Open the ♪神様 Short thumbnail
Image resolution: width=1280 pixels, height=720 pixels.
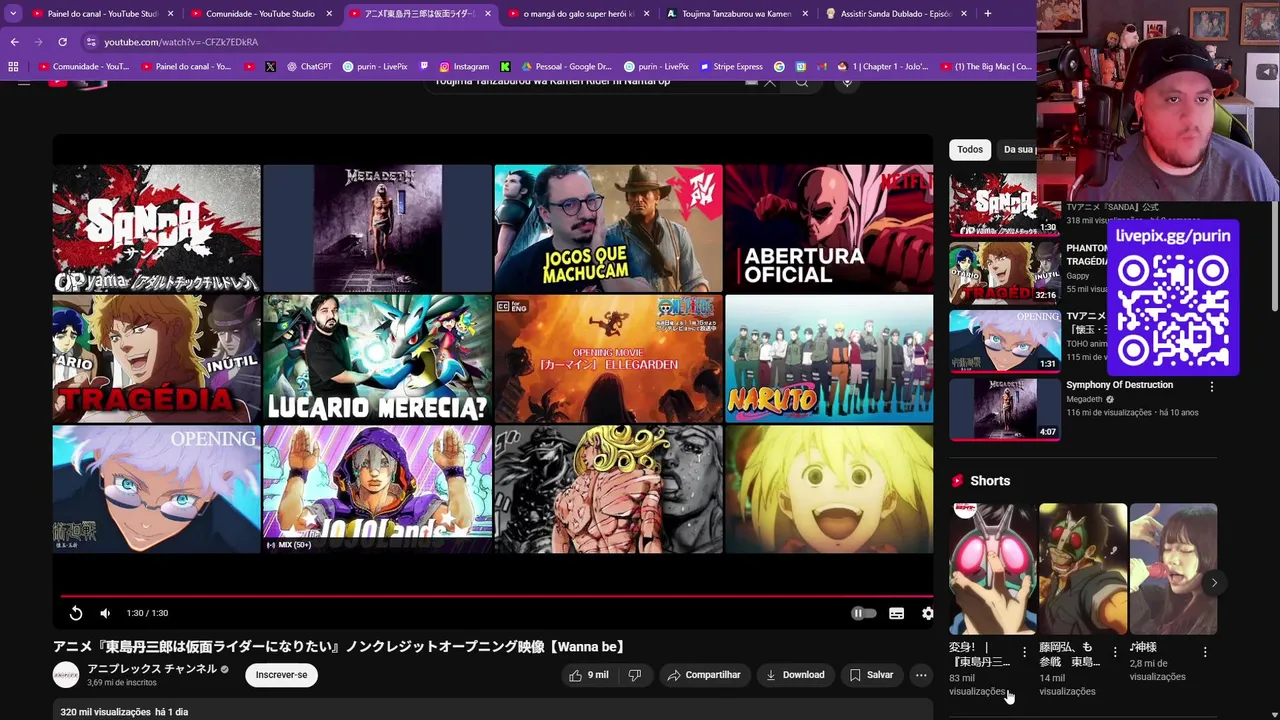(x=1173, y=569)
